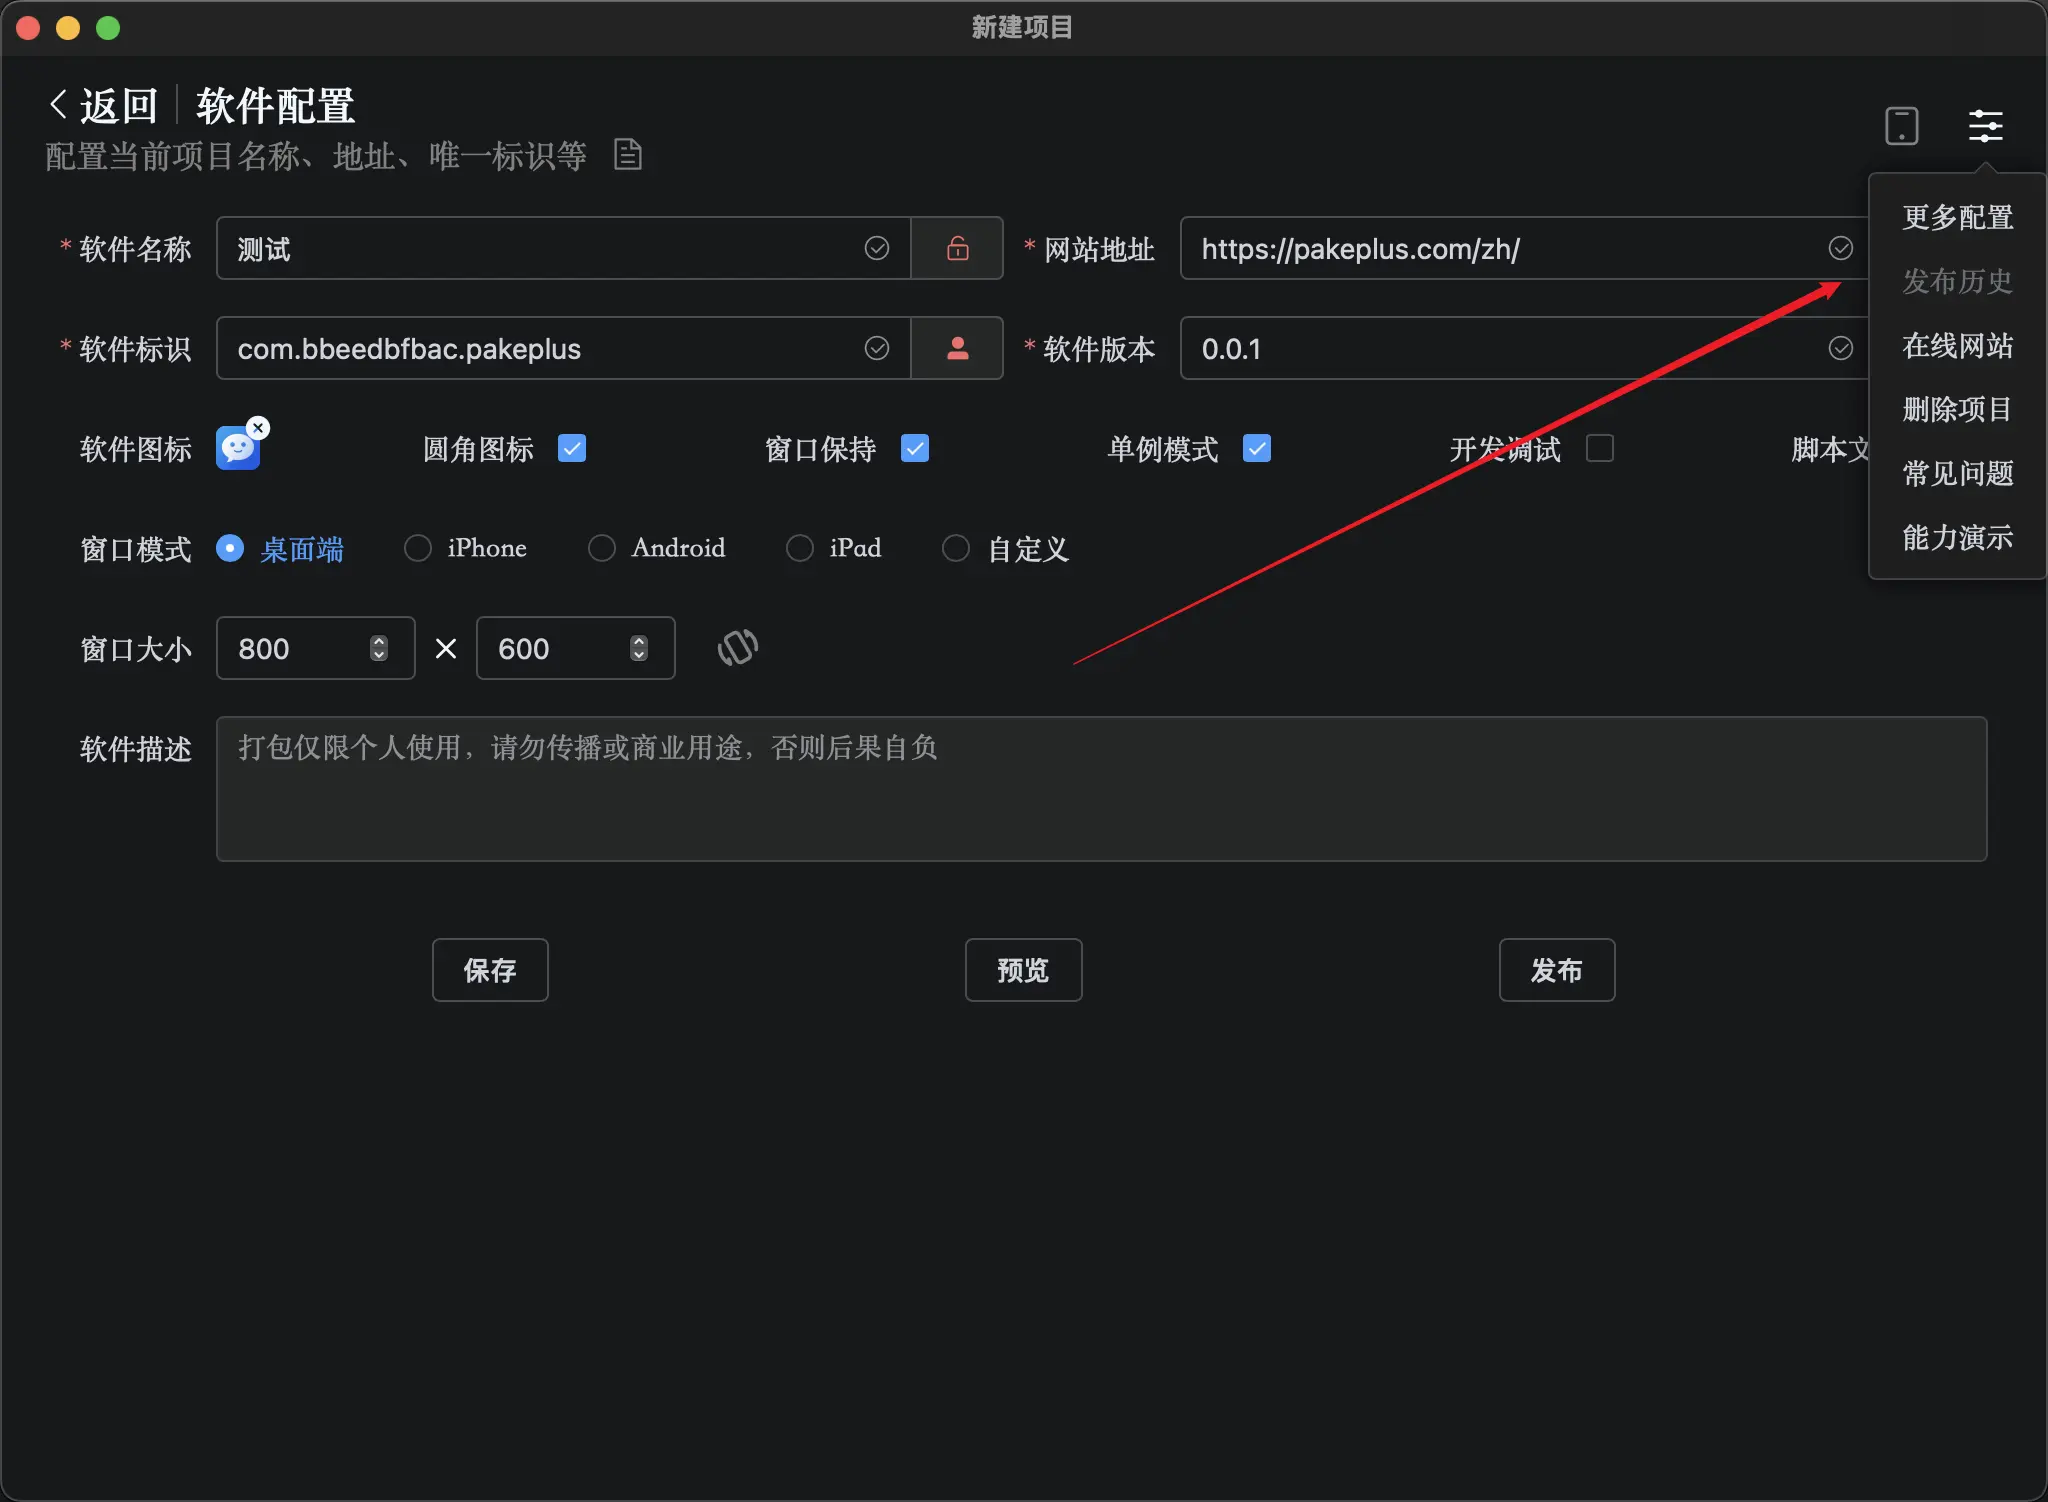
Task: Click the 软件描述 text area
Action: 1100,789
